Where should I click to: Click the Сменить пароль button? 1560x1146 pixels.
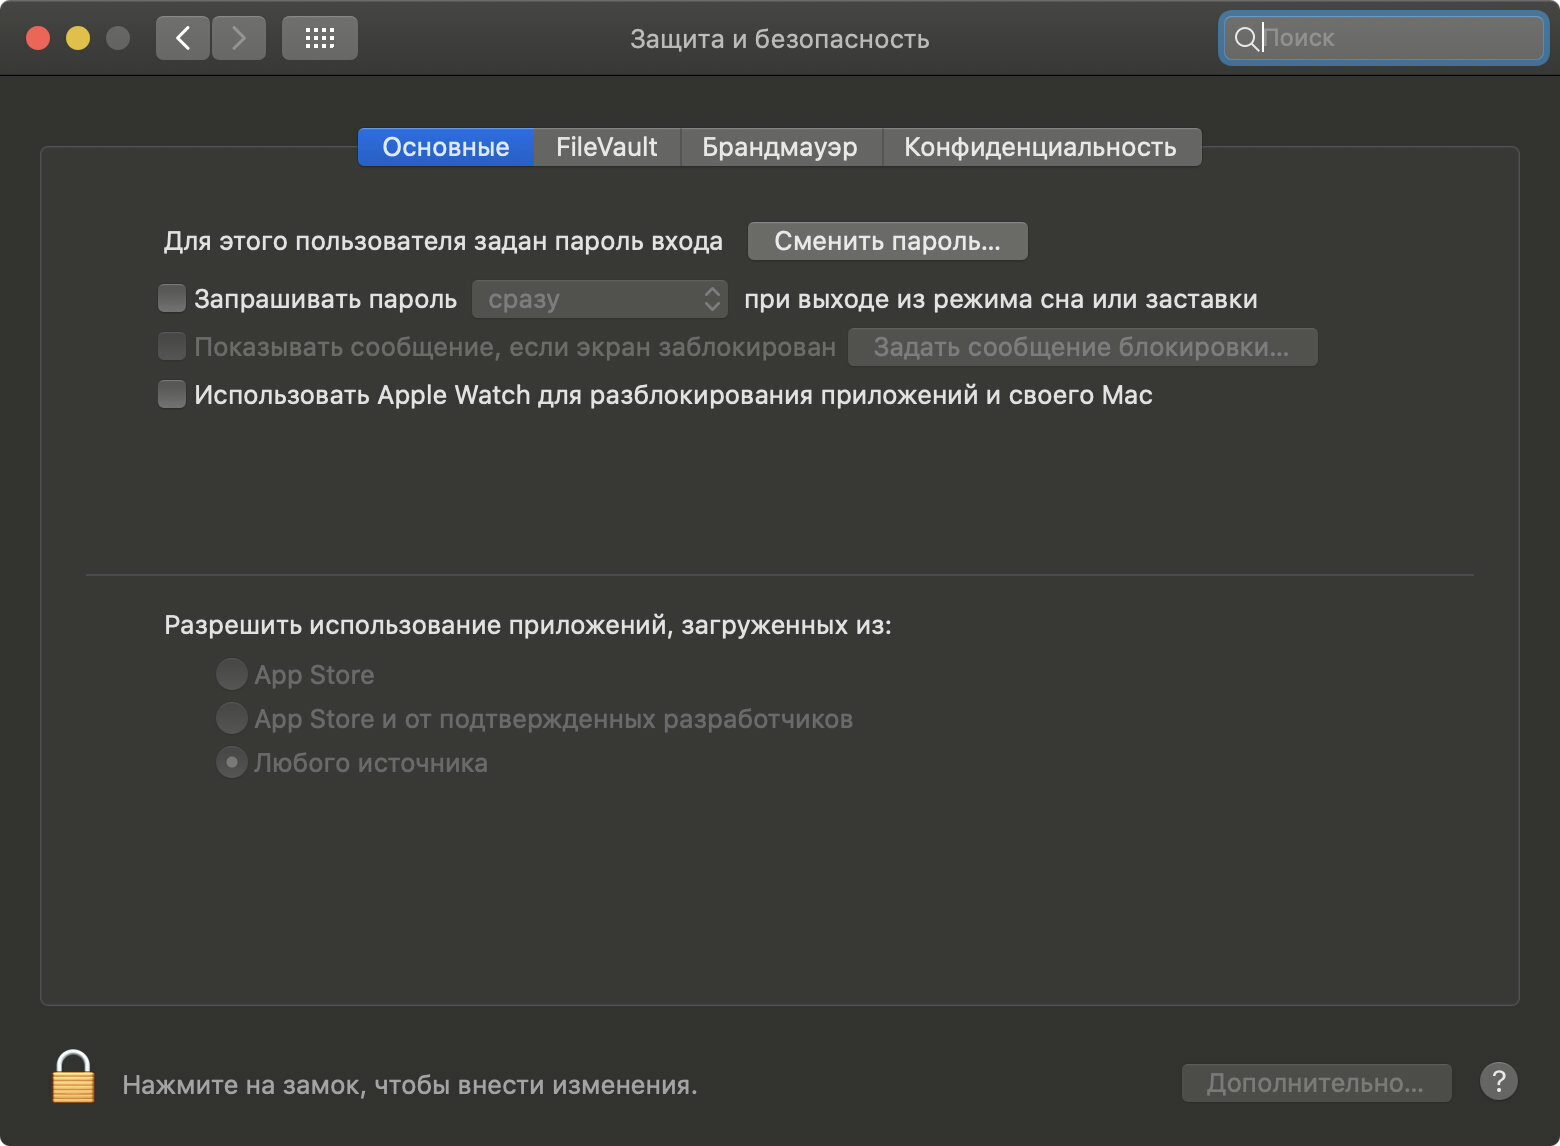[888, 241]
